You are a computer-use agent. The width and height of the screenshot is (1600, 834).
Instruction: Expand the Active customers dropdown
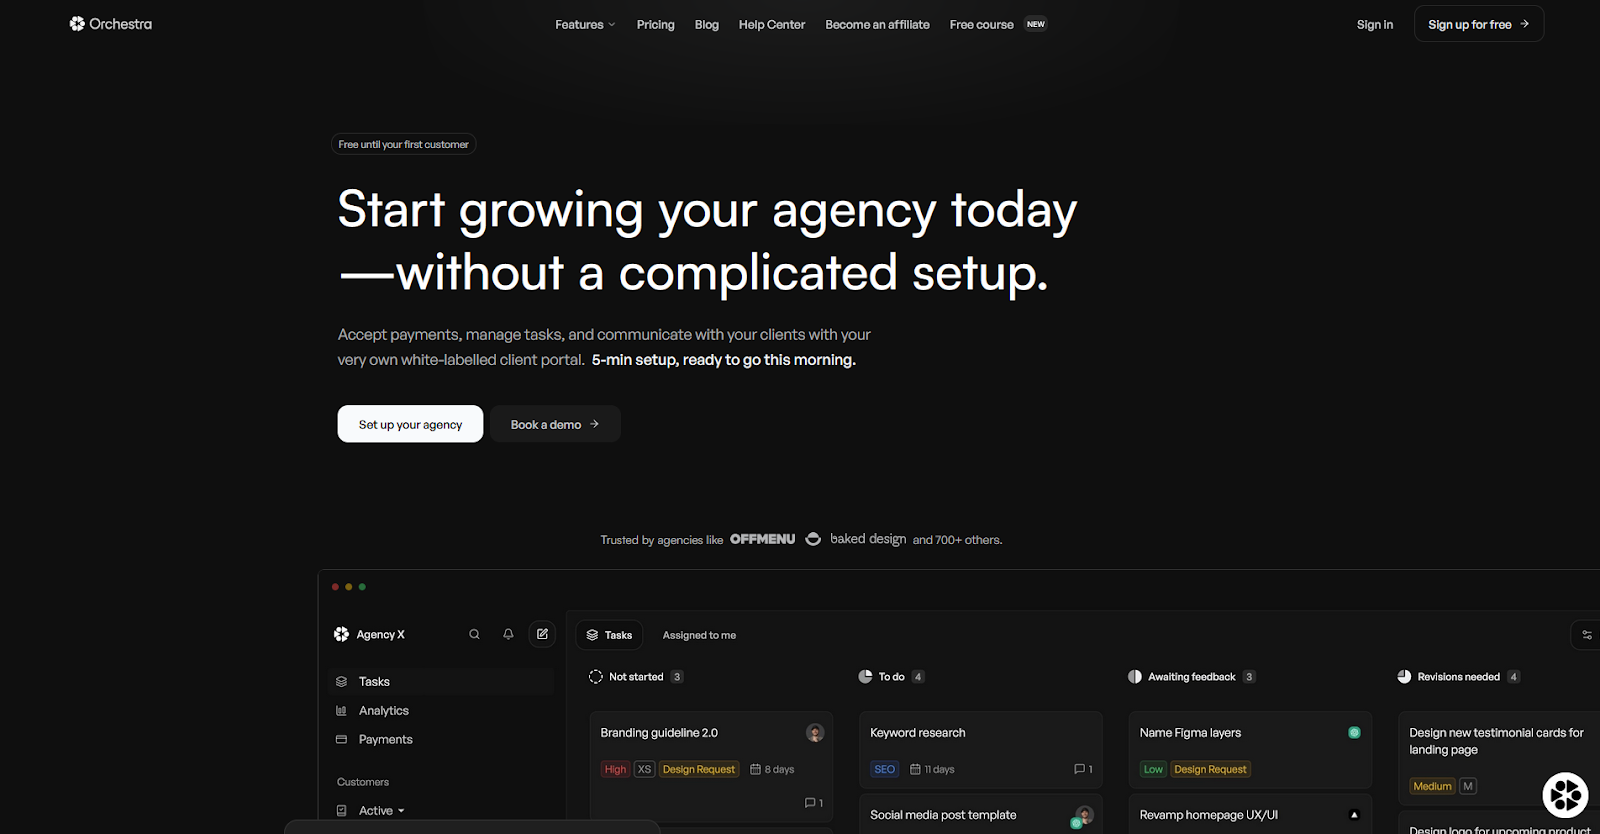point(381,810)
